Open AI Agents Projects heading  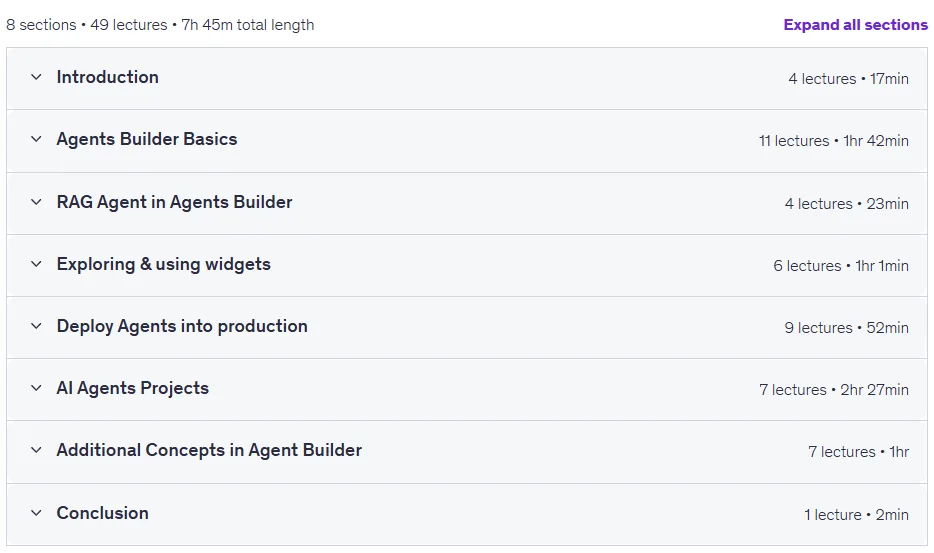pyautogui.click(x=133, y=388)
